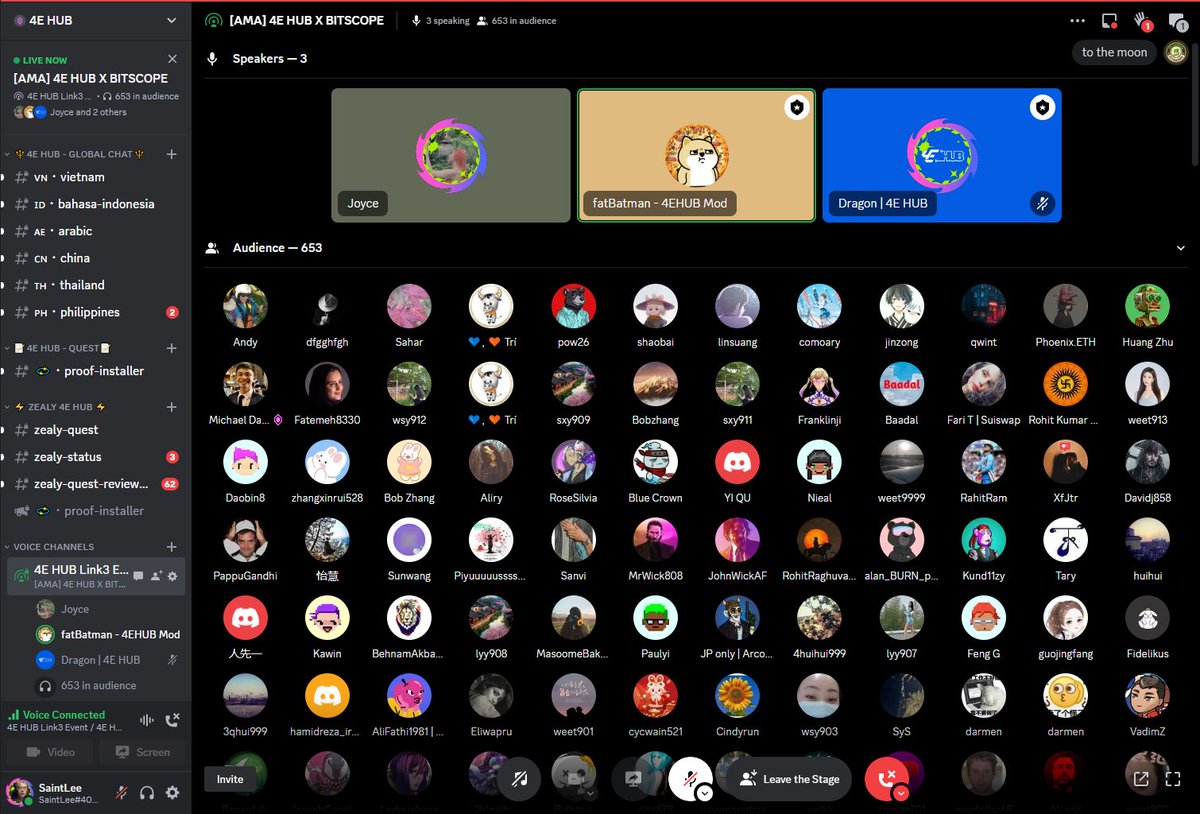
Task: Open microphone input options arrow
Action: 705,793
